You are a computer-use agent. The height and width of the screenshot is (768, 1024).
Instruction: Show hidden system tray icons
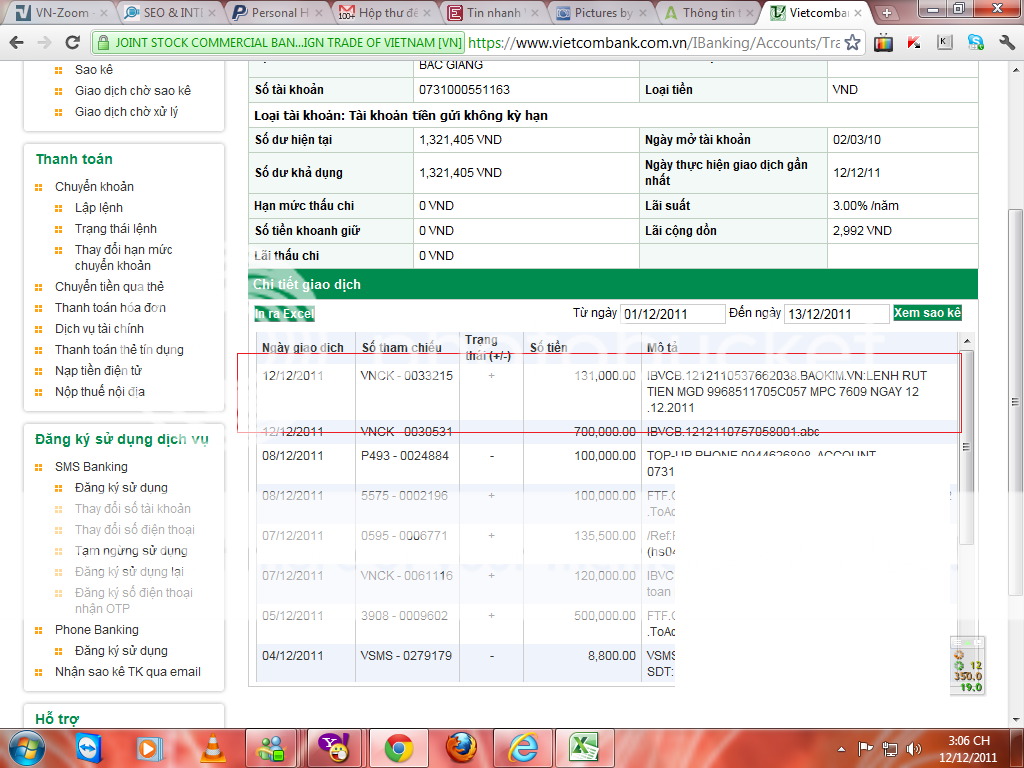[x=841, y=749]
